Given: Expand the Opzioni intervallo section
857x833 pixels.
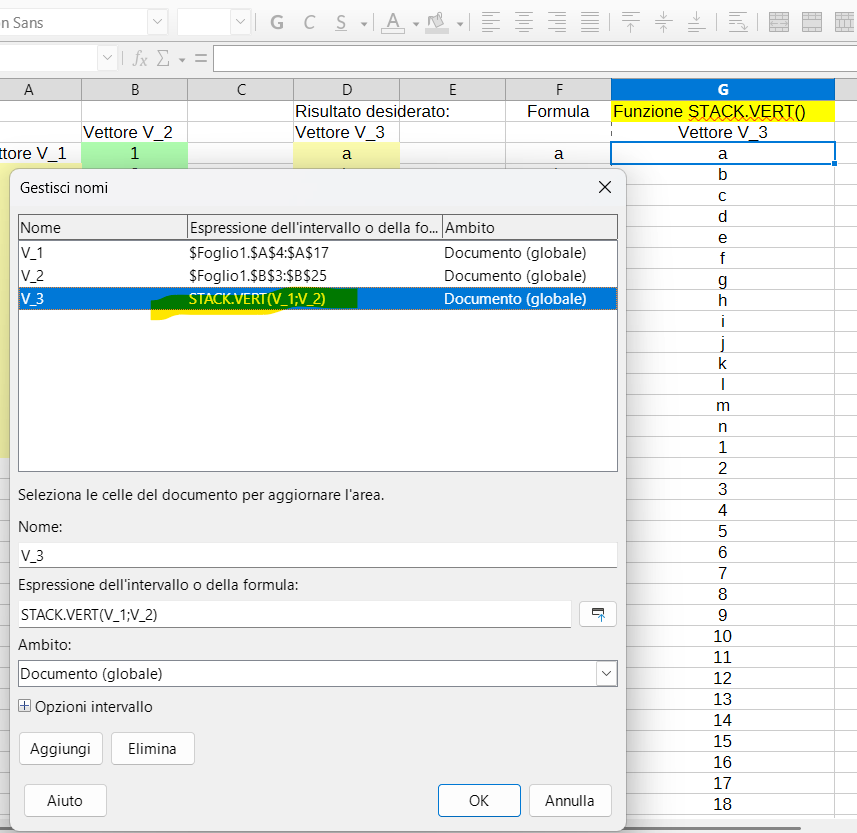Looking at the screenshot, I should (26, 707).
